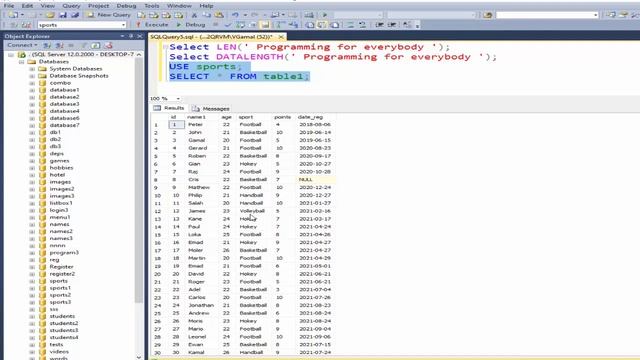Open the File menu

tap(9, 6)
